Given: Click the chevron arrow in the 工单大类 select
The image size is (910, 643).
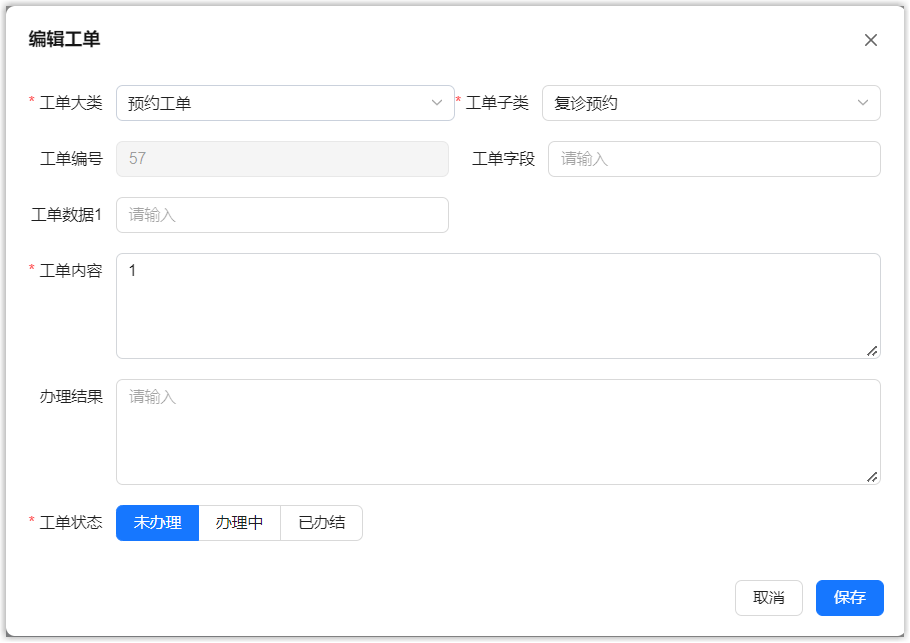Looking at the screenshot, I should [437, 103].
